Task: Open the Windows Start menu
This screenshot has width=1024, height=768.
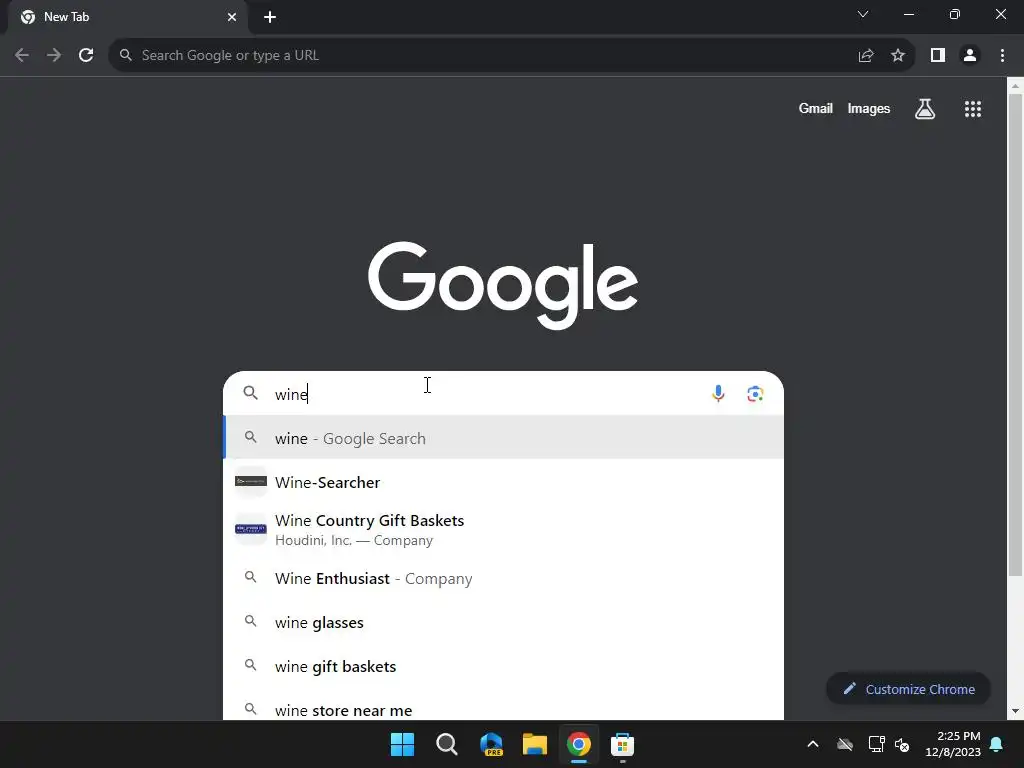Action: click(x=402, y=744)
